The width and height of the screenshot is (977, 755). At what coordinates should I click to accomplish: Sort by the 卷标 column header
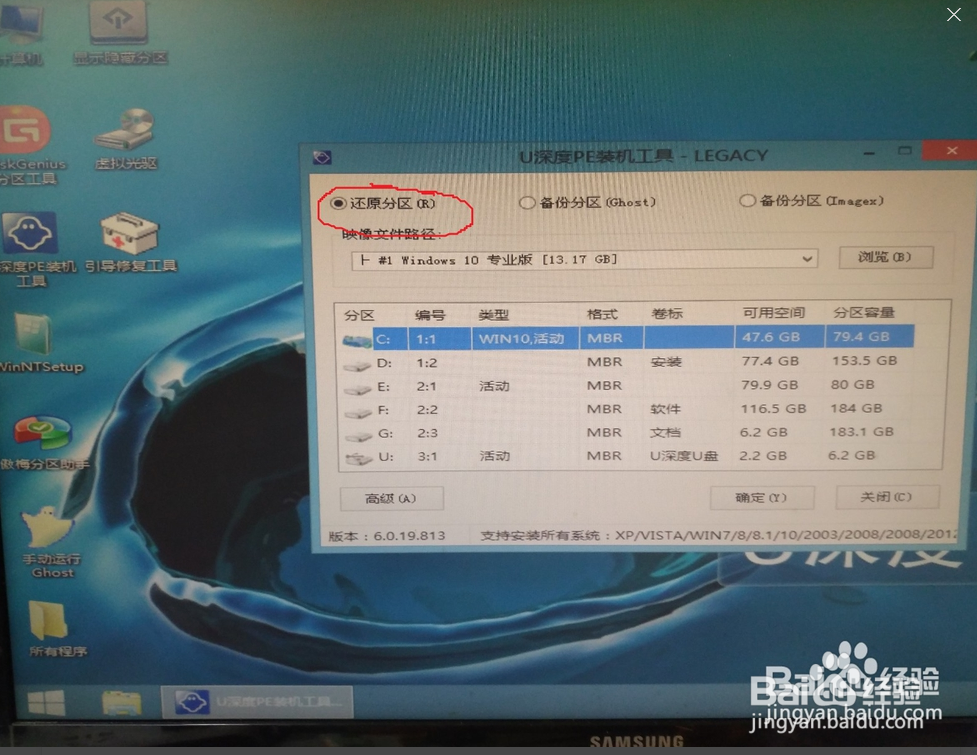point(667,313)
